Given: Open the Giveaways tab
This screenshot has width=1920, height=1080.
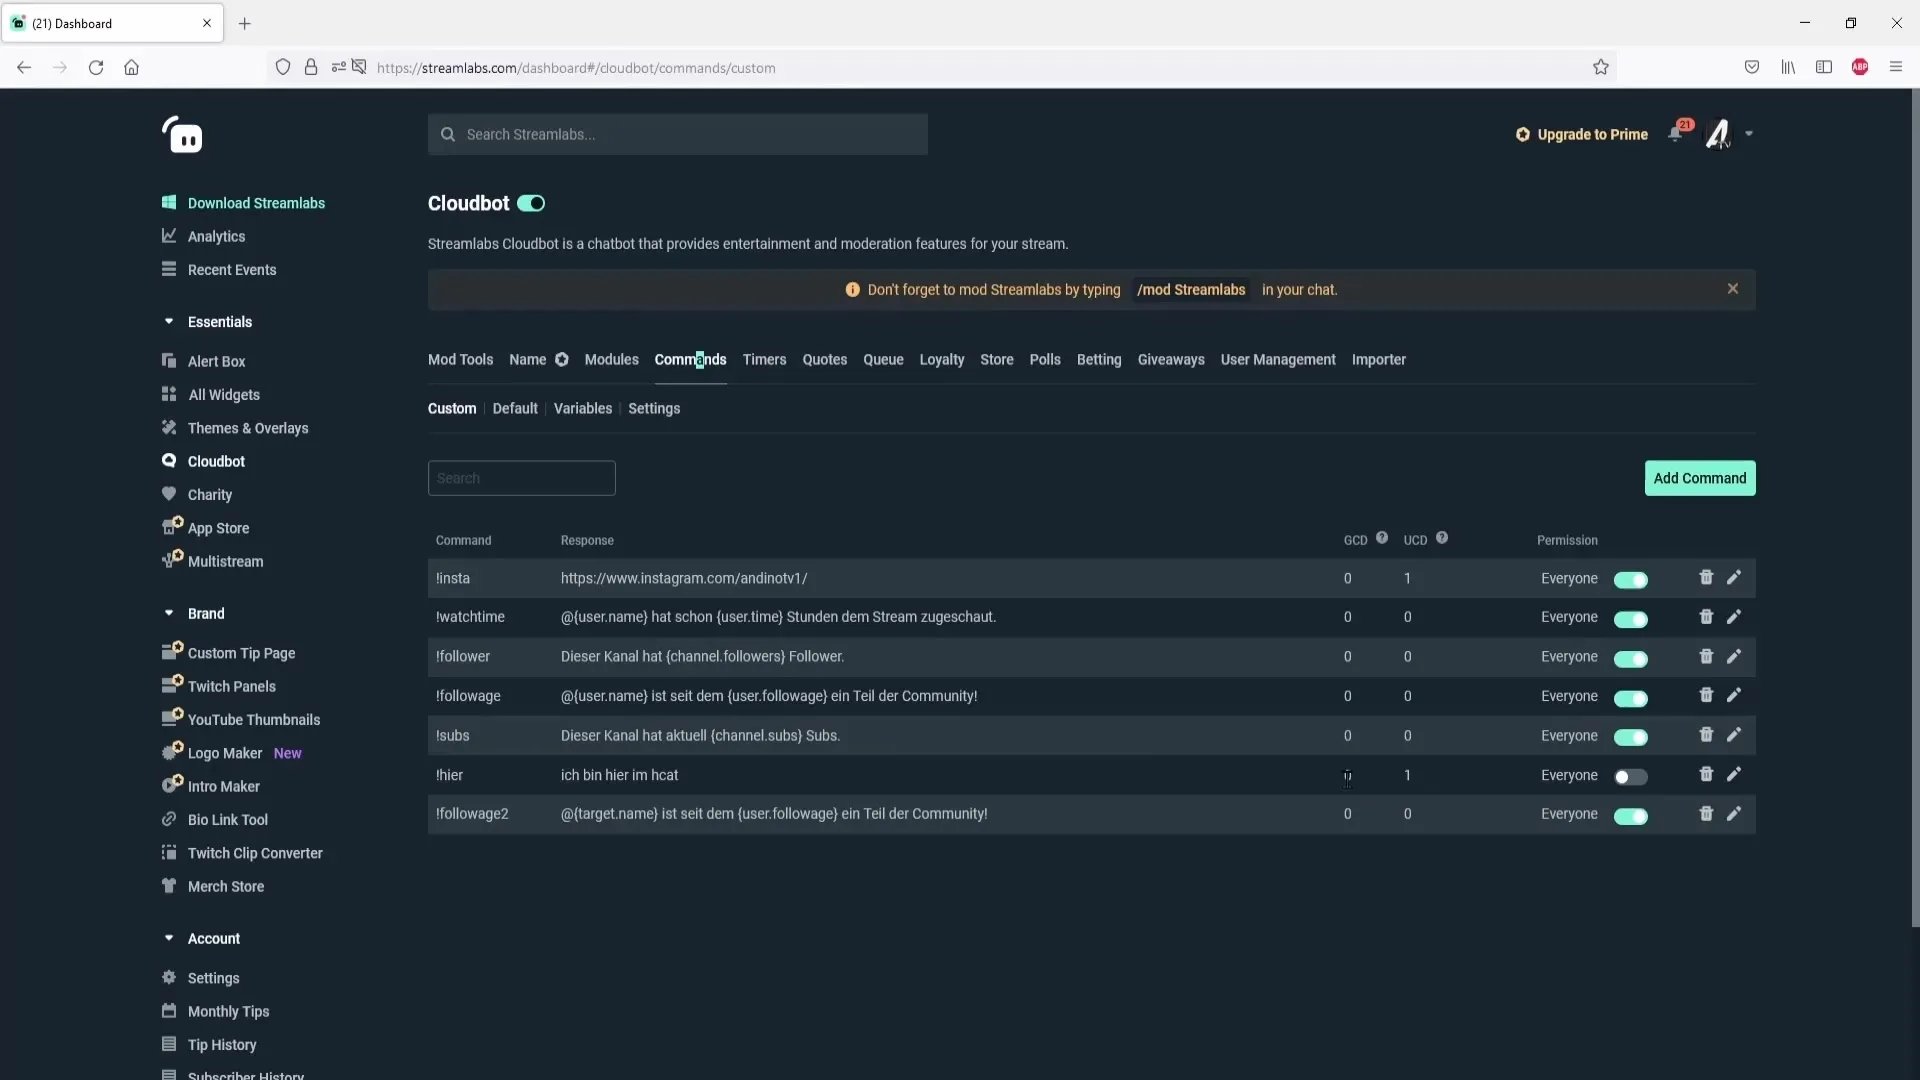Looking at the screenshot, I should tap(1171, 360).
